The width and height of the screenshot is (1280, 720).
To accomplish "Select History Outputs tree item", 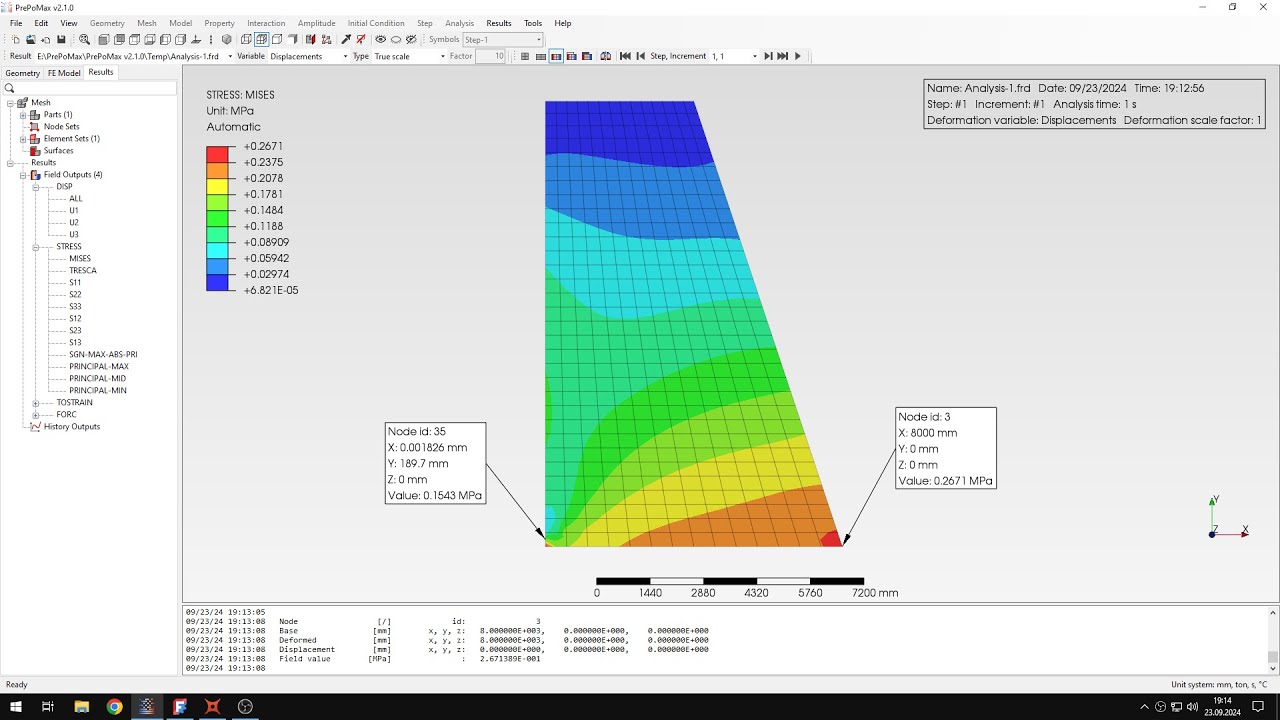I will (x=71, y=426).
